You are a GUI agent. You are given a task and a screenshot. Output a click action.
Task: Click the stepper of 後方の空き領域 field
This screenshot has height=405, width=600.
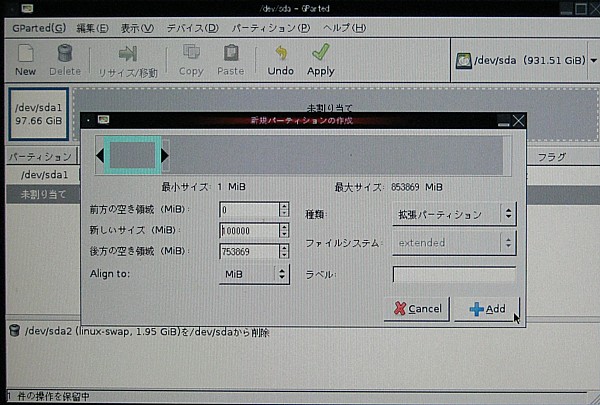pos(284,251)
